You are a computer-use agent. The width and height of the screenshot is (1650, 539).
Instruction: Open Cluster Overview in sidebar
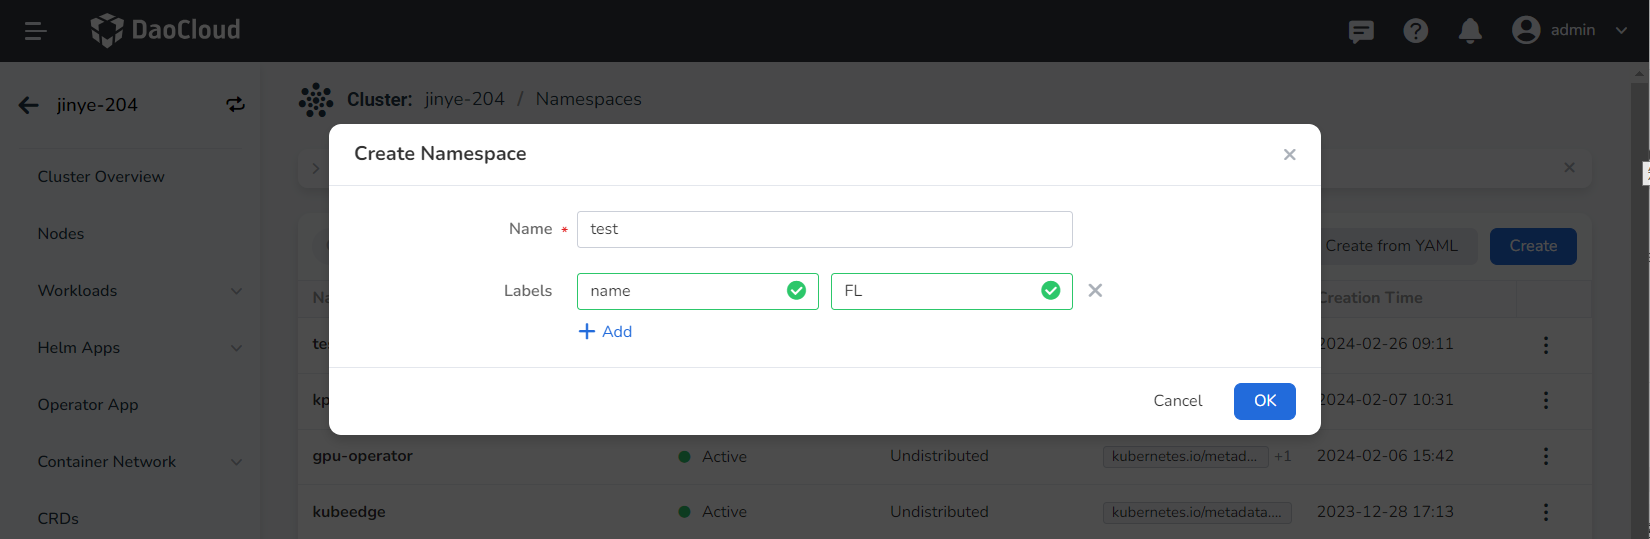tap(101, 177)
